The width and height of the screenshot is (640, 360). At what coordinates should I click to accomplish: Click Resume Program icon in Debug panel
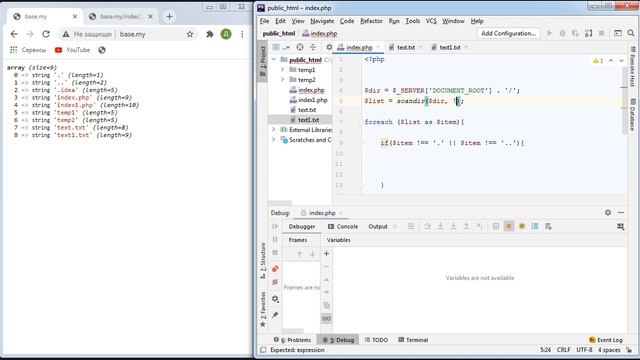click(275, 227)
